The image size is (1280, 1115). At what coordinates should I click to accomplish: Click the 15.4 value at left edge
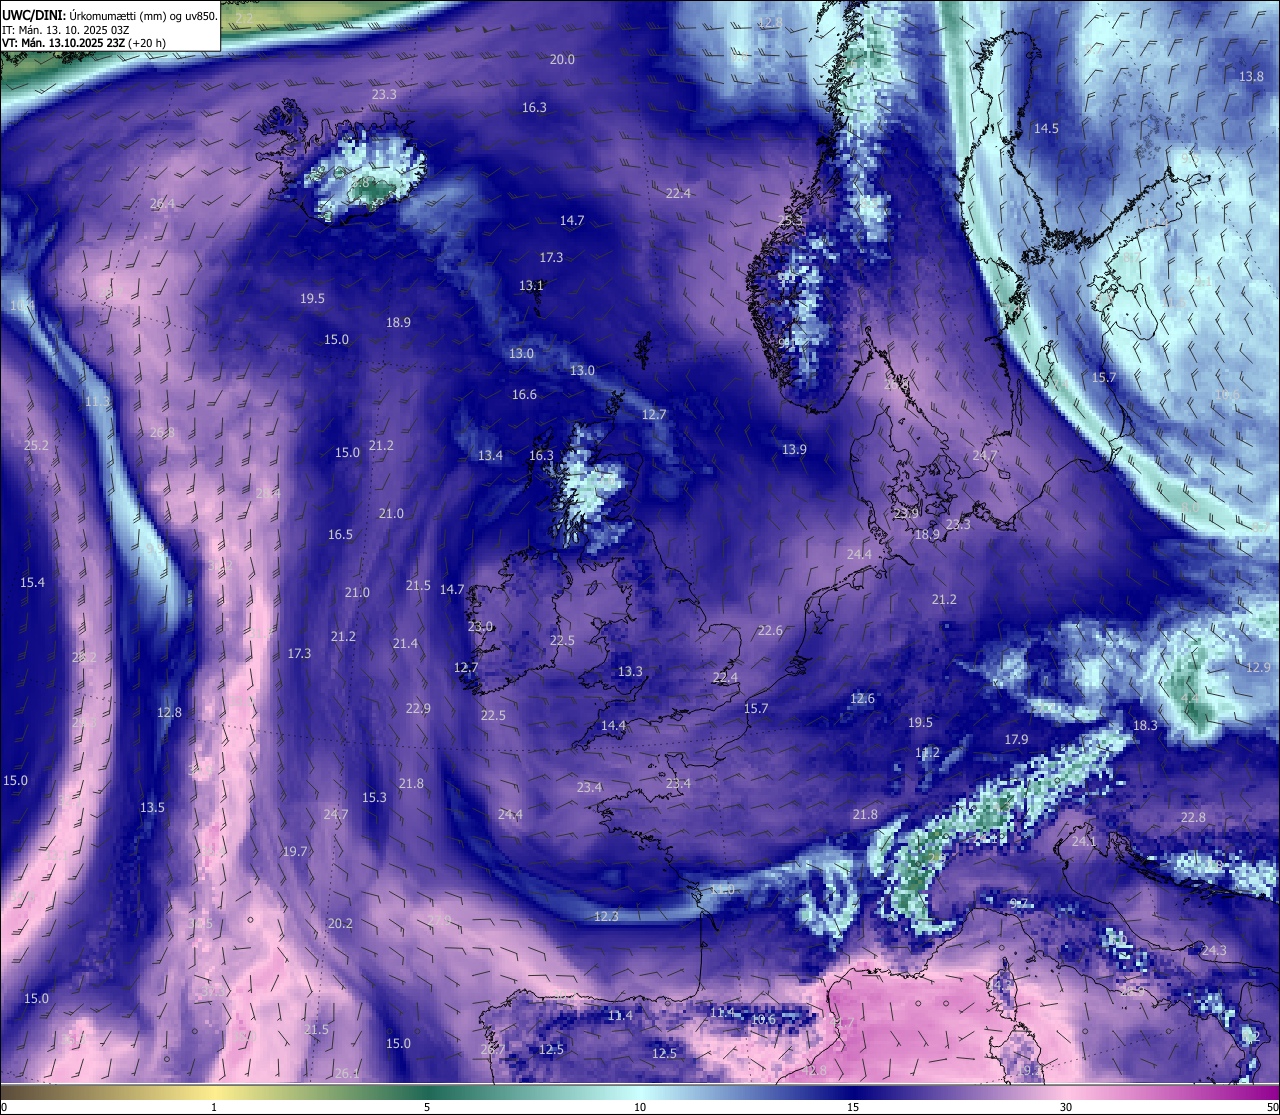[x=32, y=582]
